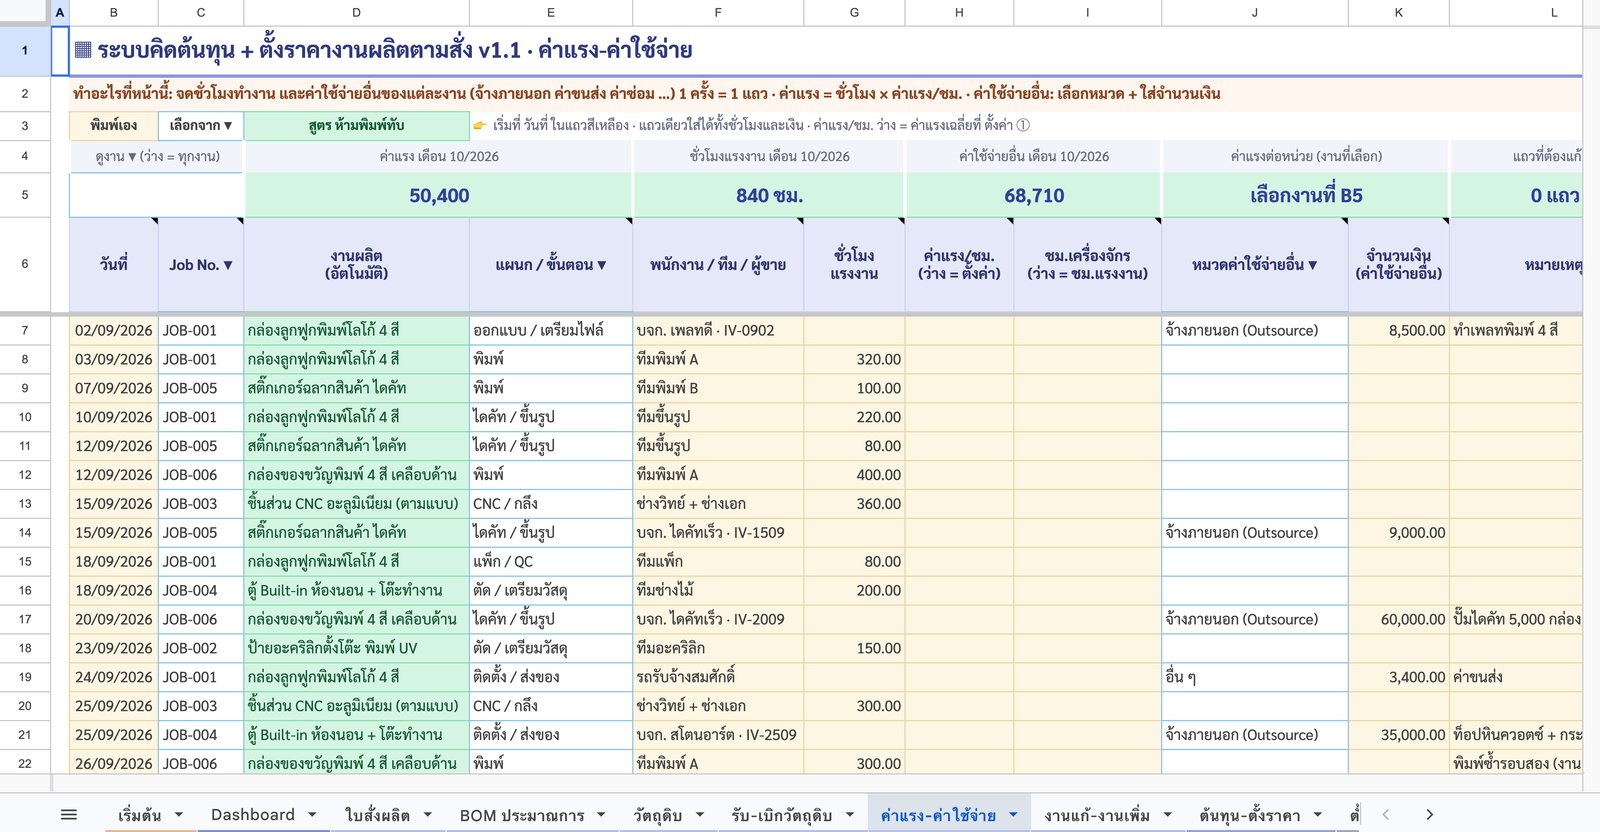Image resolution: width=1600 pixels, height=832 pixels.
Task: Open the วัตถุดิบ sheet tab
Action: [657, 815]
